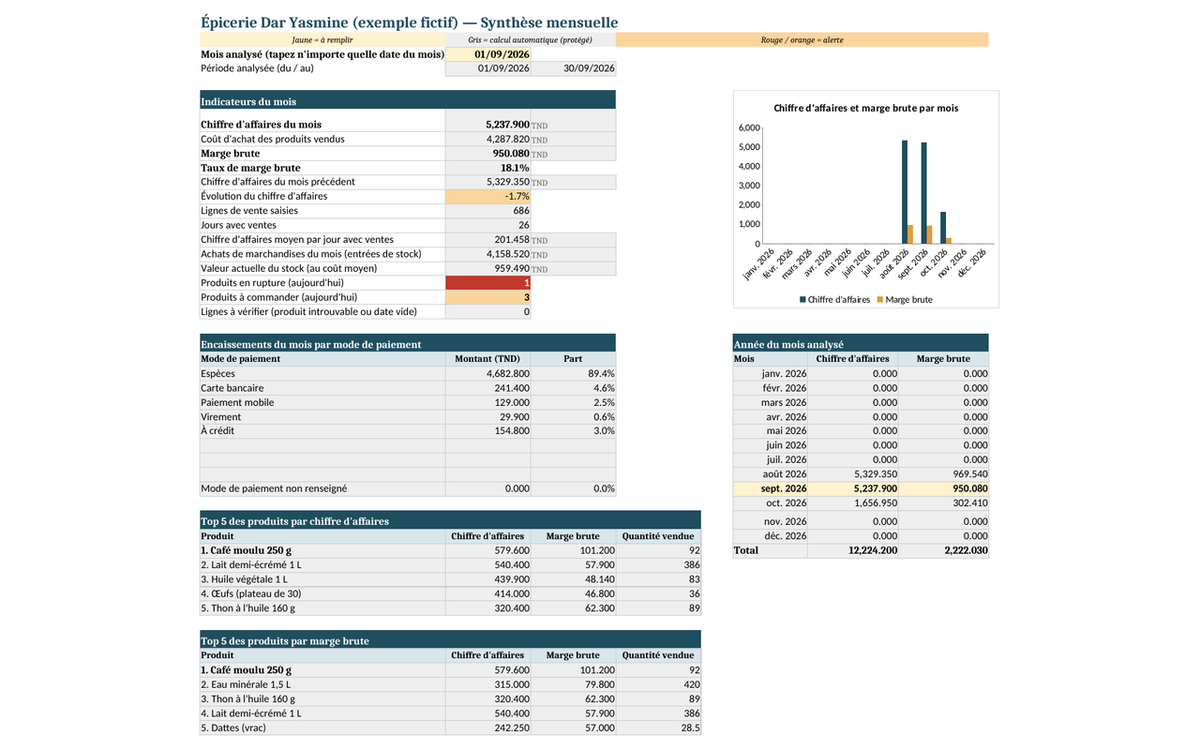Click the 'Épicerie Dar Yasmine' sheet title
The height and width of the screenshot is (750, 1200).
click(409, 22)
